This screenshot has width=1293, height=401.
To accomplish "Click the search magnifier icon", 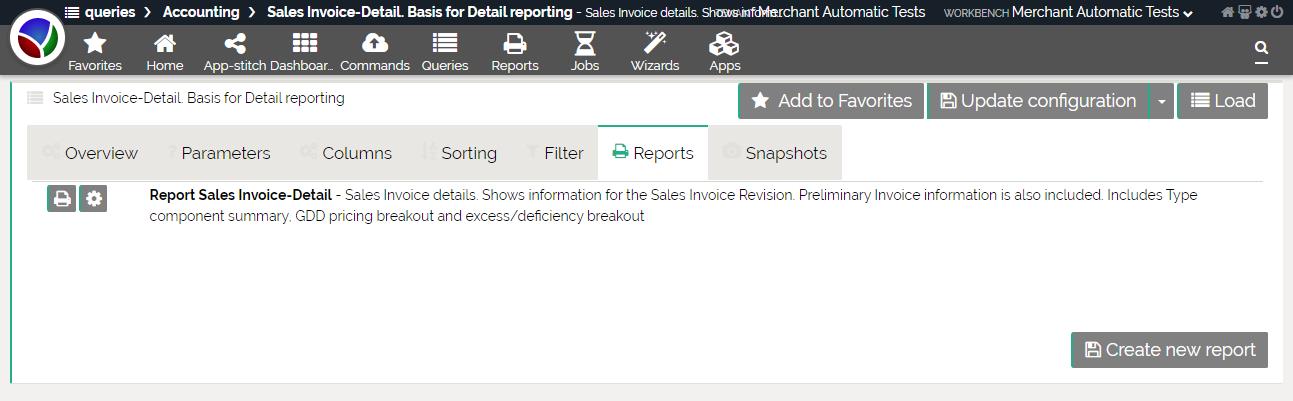I will coord(1261,48).
